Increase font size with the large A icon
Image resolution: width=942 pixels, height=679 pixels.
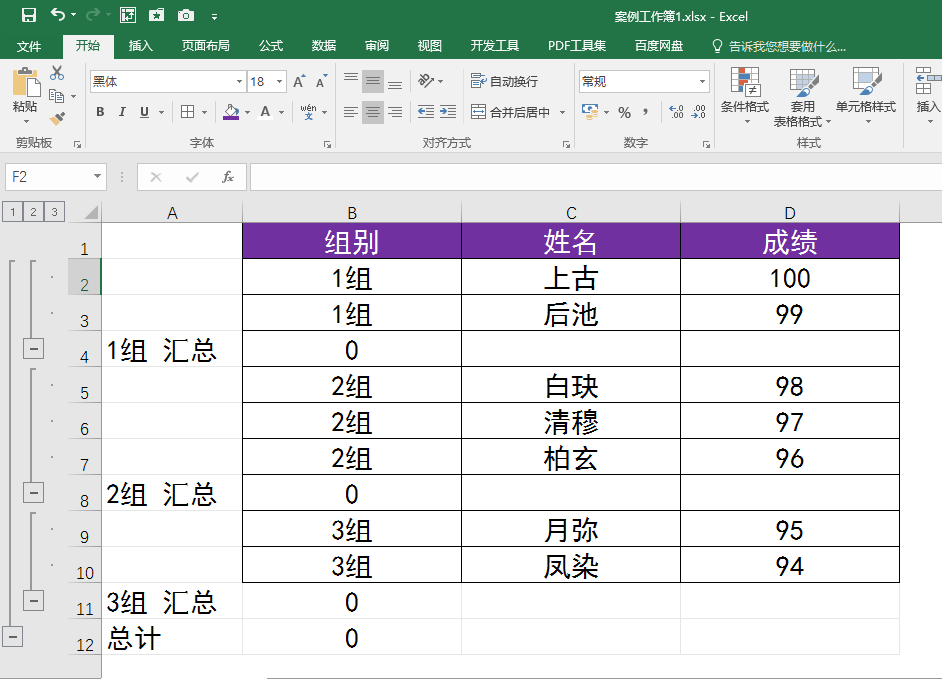point(299,82)
